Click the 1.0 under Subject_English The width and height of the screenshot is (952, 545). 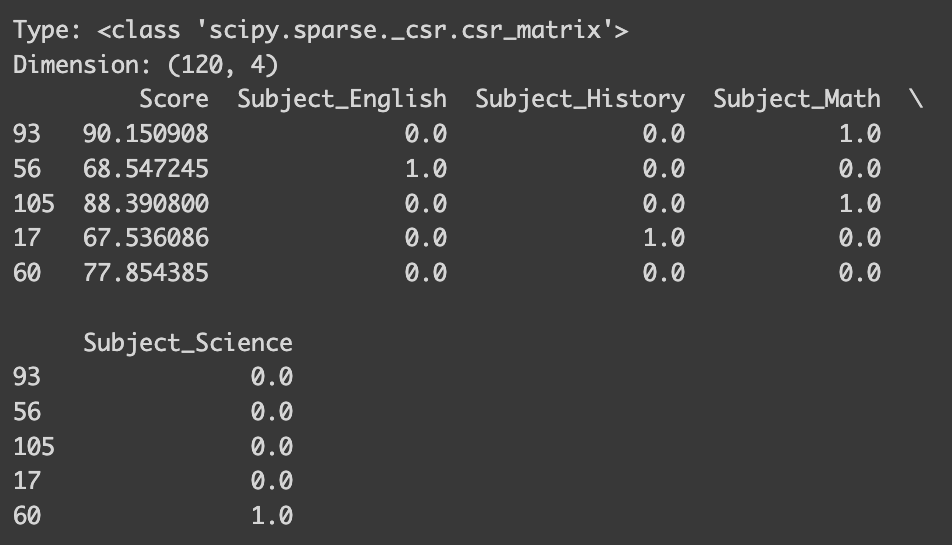tap(426, 169)
